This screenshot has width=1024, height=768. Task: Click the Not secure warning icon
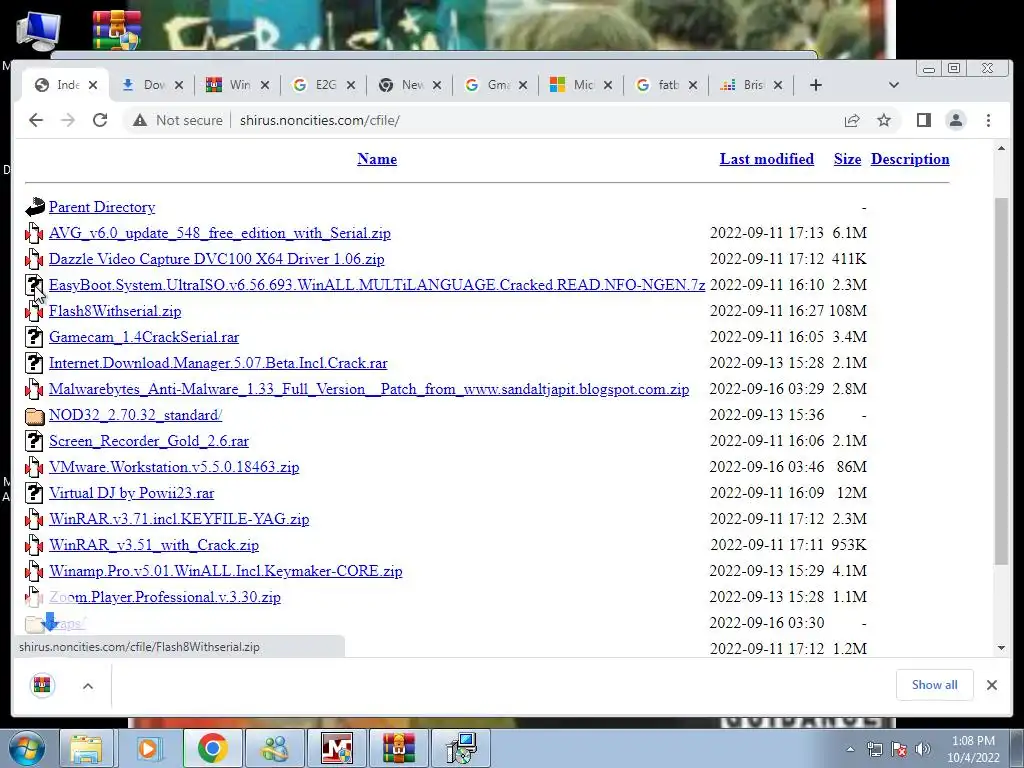(140, 120)
